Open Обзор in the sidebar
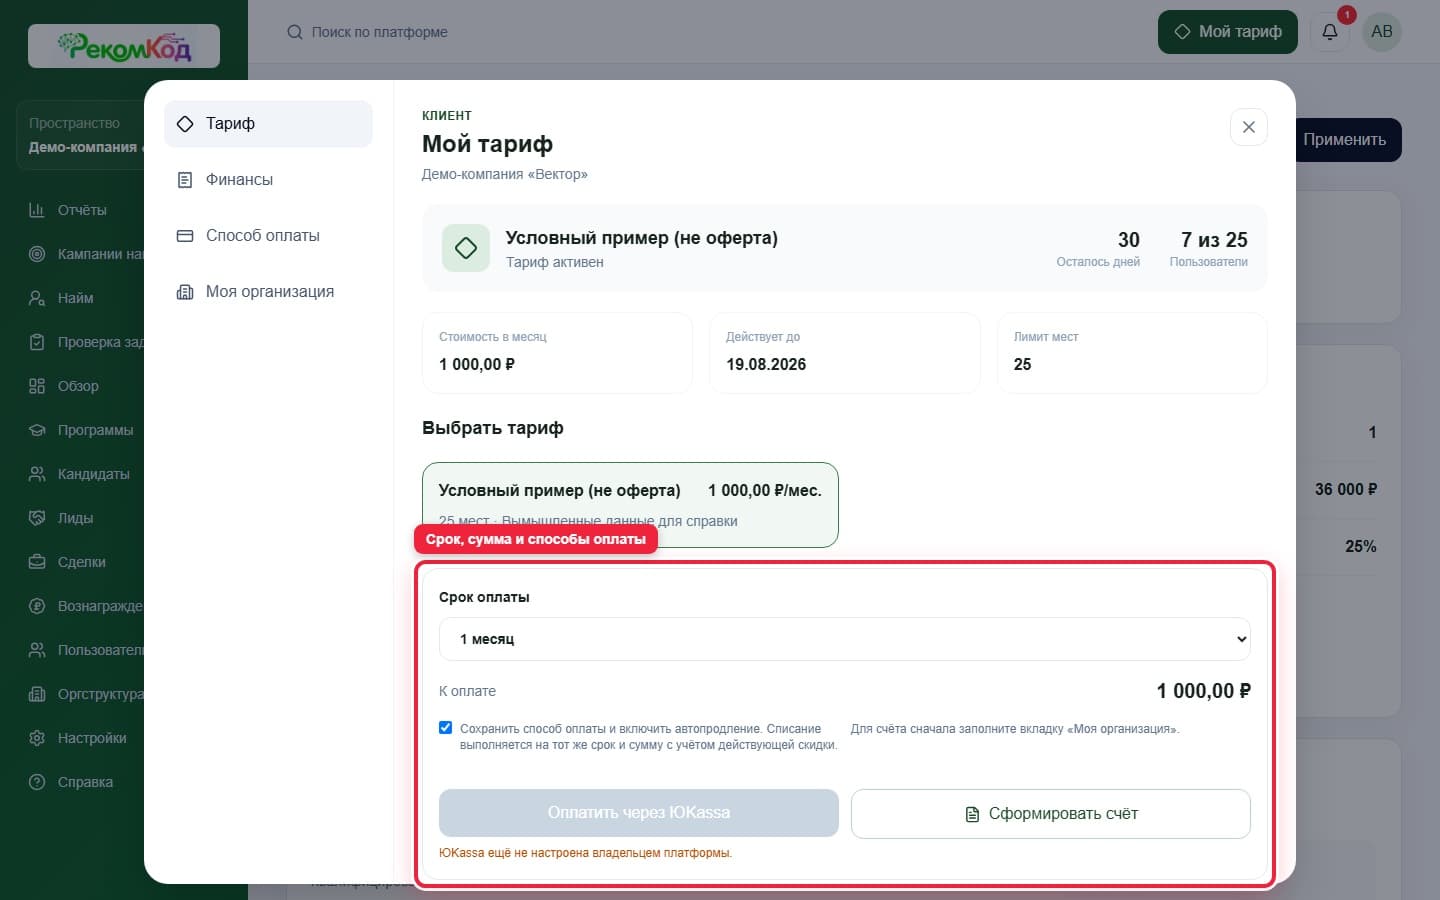 [x=78, y=386]
